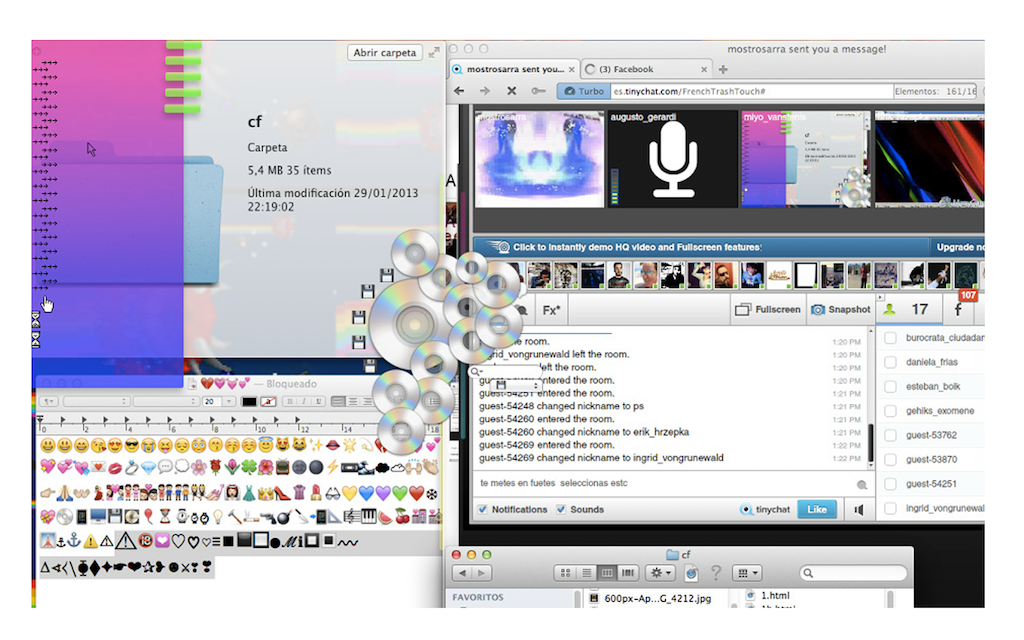
Task: Stop loading the tinychat page
Action: (x=511, y=91)
